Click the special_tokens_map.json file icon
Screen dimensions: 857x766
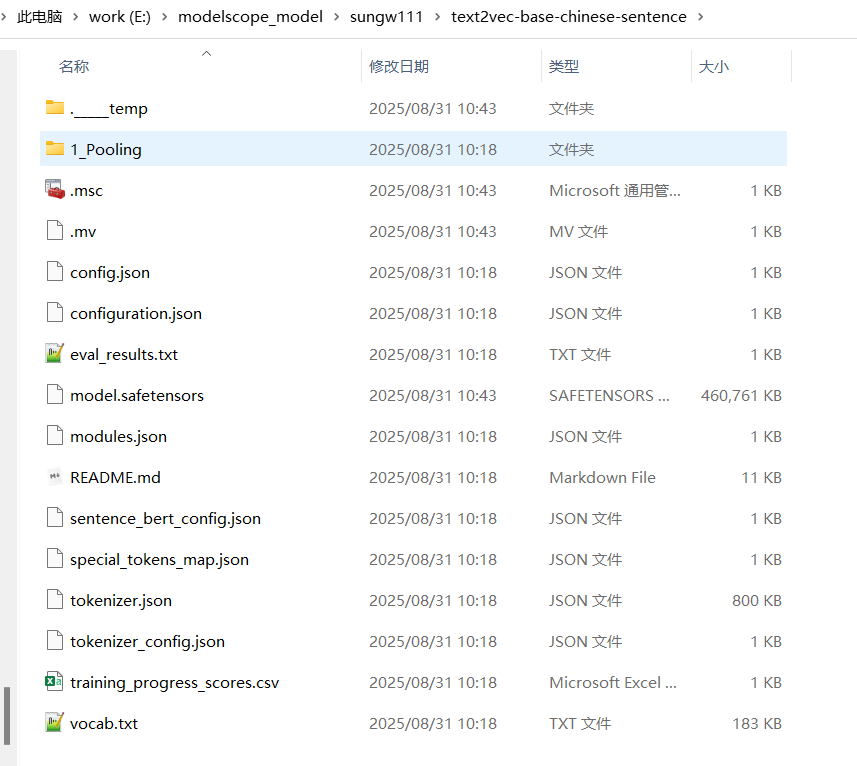coord(55,558)
